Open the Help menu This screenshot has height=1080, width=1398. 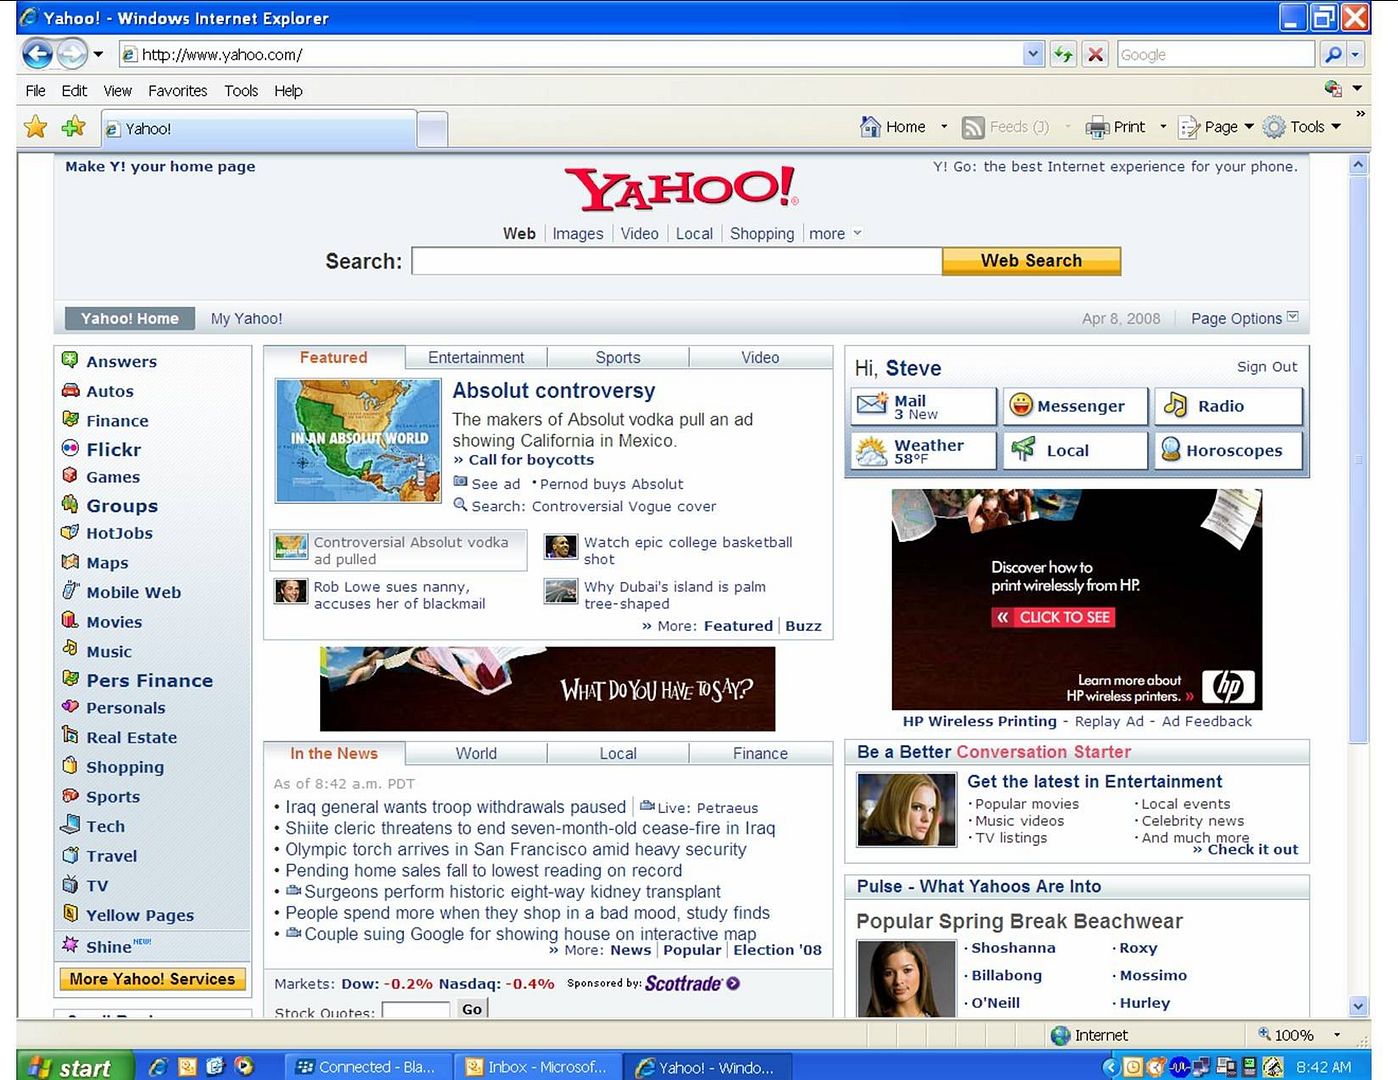coord(288,91)
